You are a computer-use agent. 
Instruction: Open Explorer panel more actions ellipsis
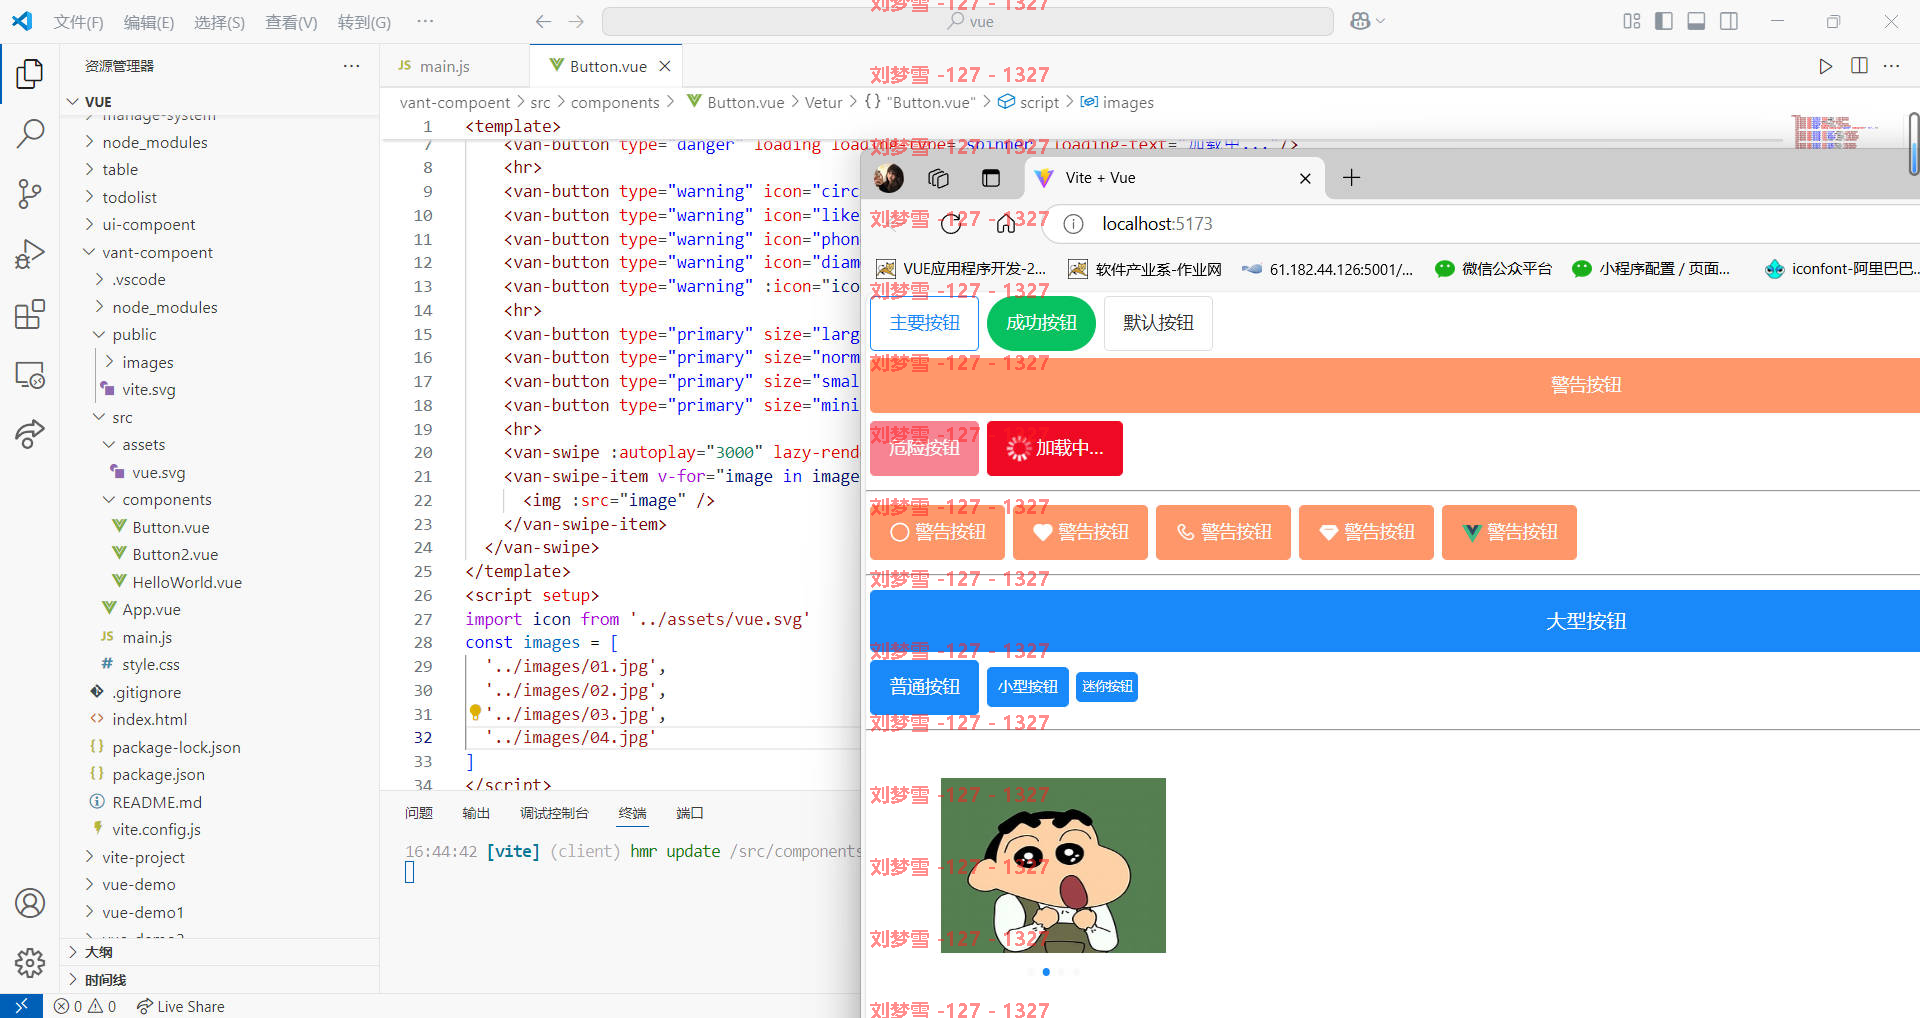pyautogui.click(x=351, y=66)
